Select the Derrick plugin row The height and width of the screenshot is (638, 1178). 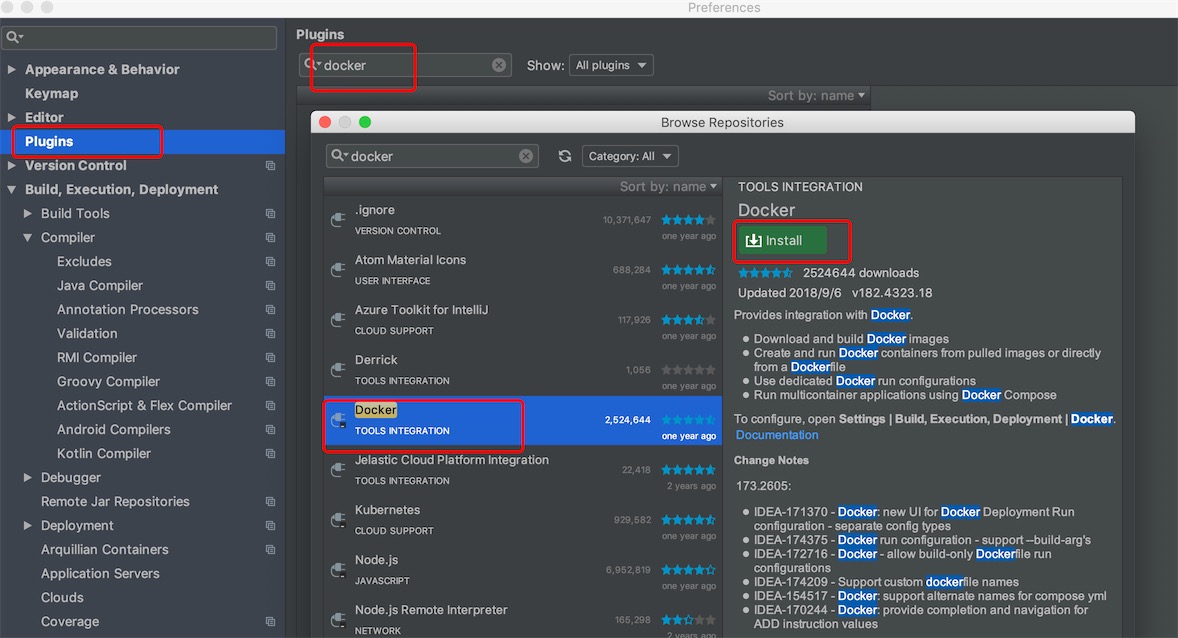pos(523,370)
